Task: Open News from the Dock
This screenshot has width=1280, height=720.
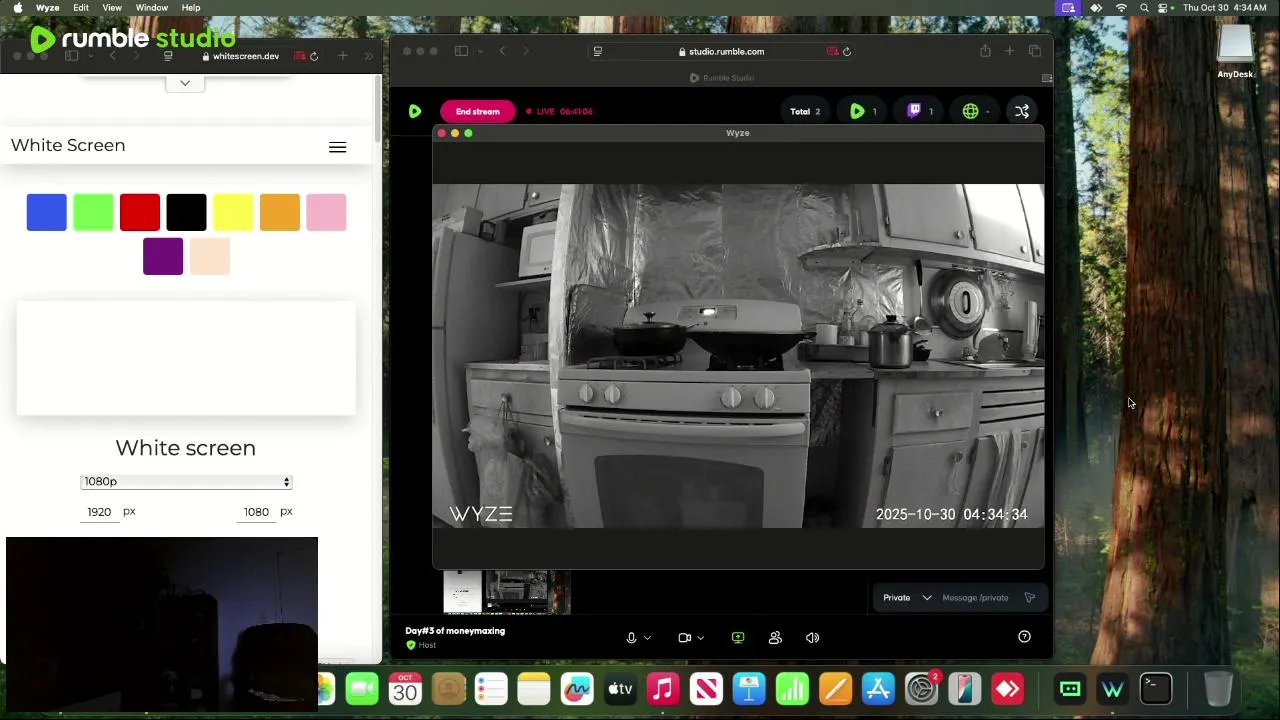Action: point(706,689)
